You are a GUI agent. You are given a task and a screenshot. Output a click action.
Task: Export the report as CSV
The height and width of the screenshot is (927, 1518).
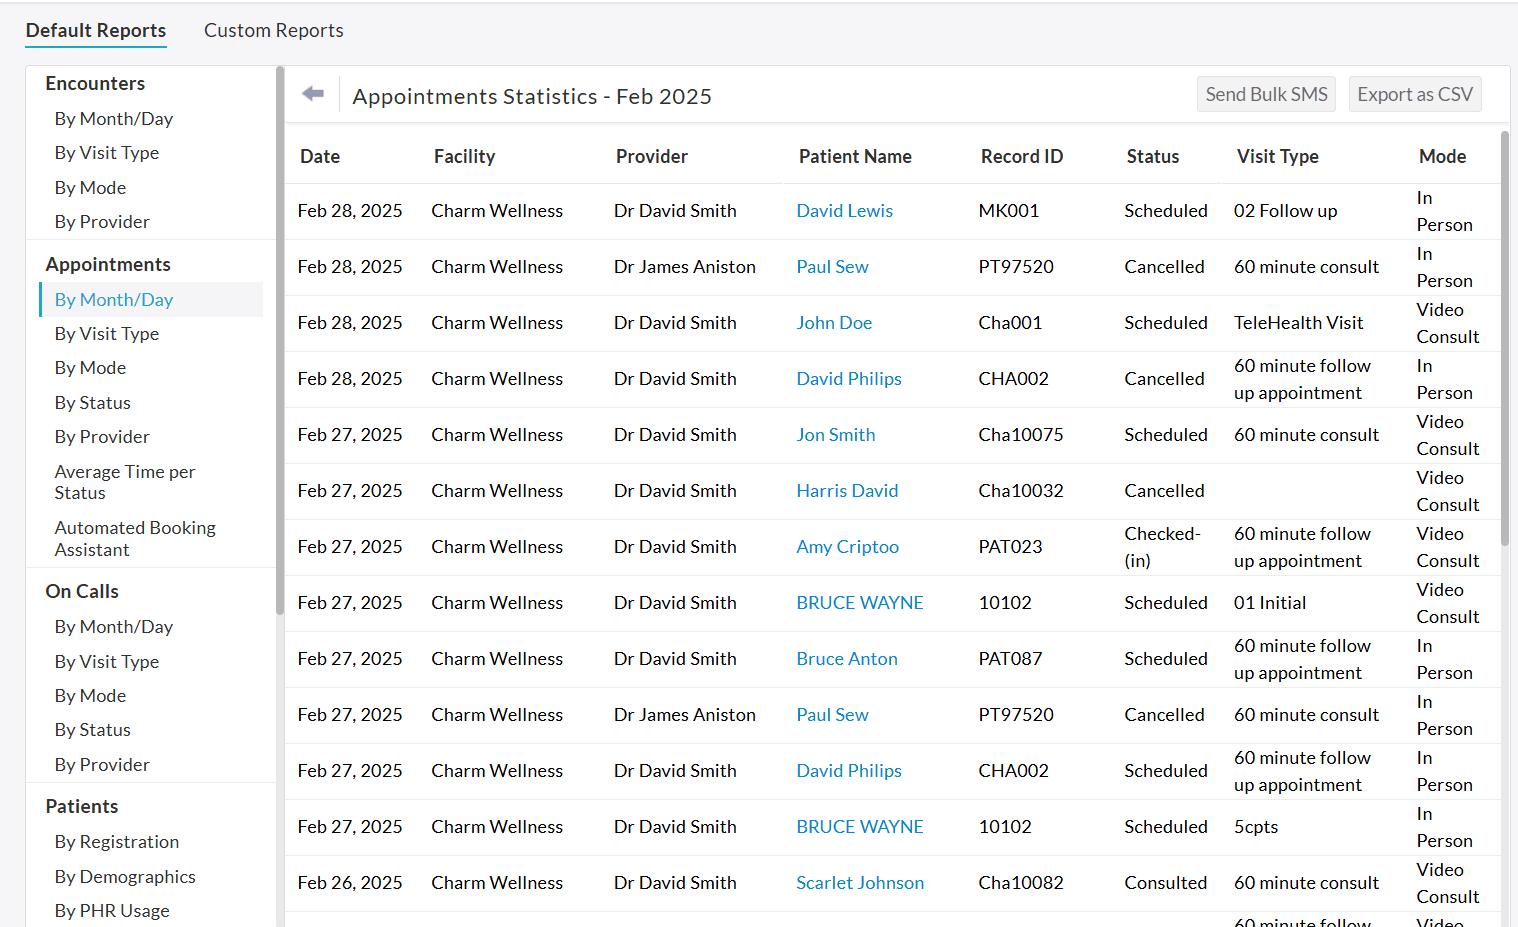(1414, 95)
